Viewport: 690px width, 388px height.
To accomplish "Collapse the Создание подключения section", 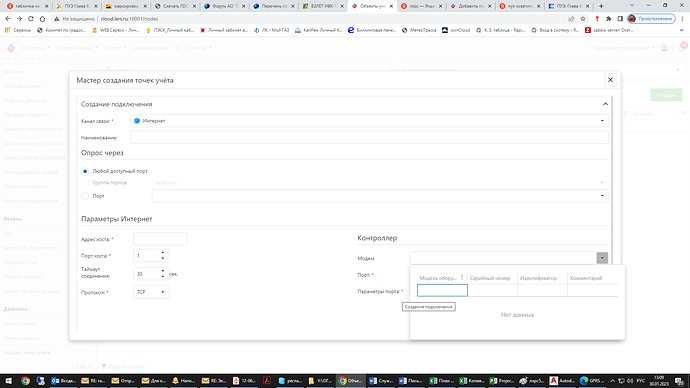I will pyautogui.click(x=605, y=104).
